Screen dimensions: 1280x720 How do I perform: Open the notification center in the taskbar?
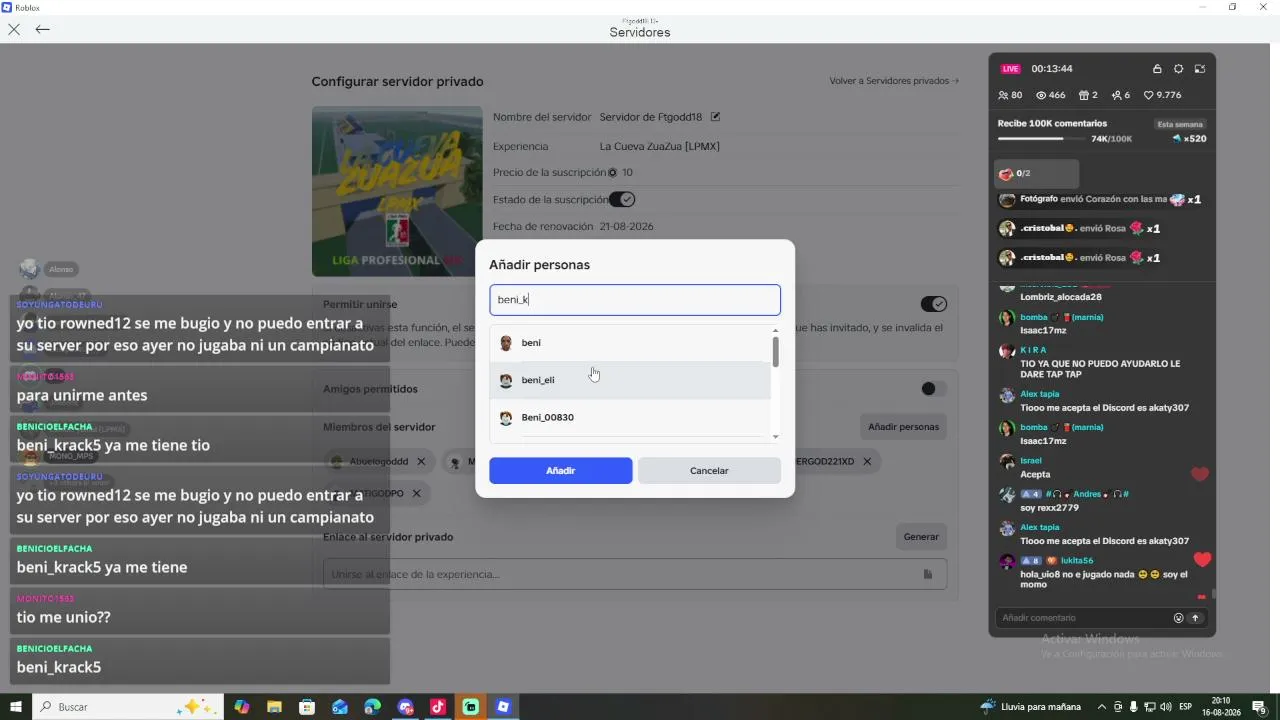(x=1259, y=707)
